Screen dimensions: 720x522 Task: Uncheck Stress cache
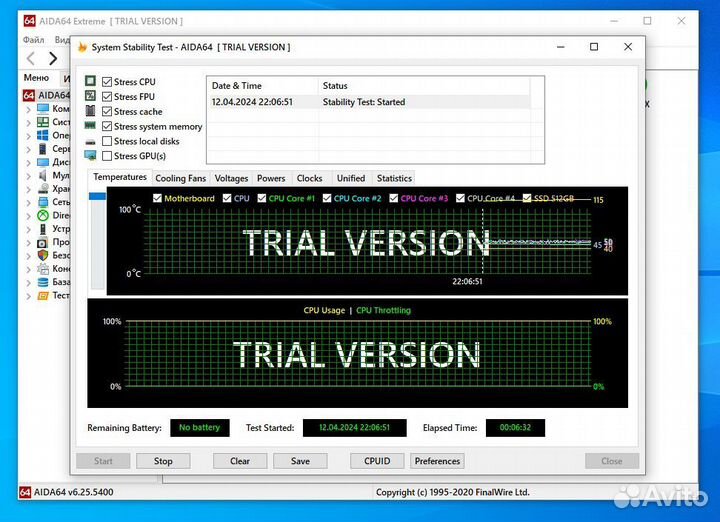(107, 112)
